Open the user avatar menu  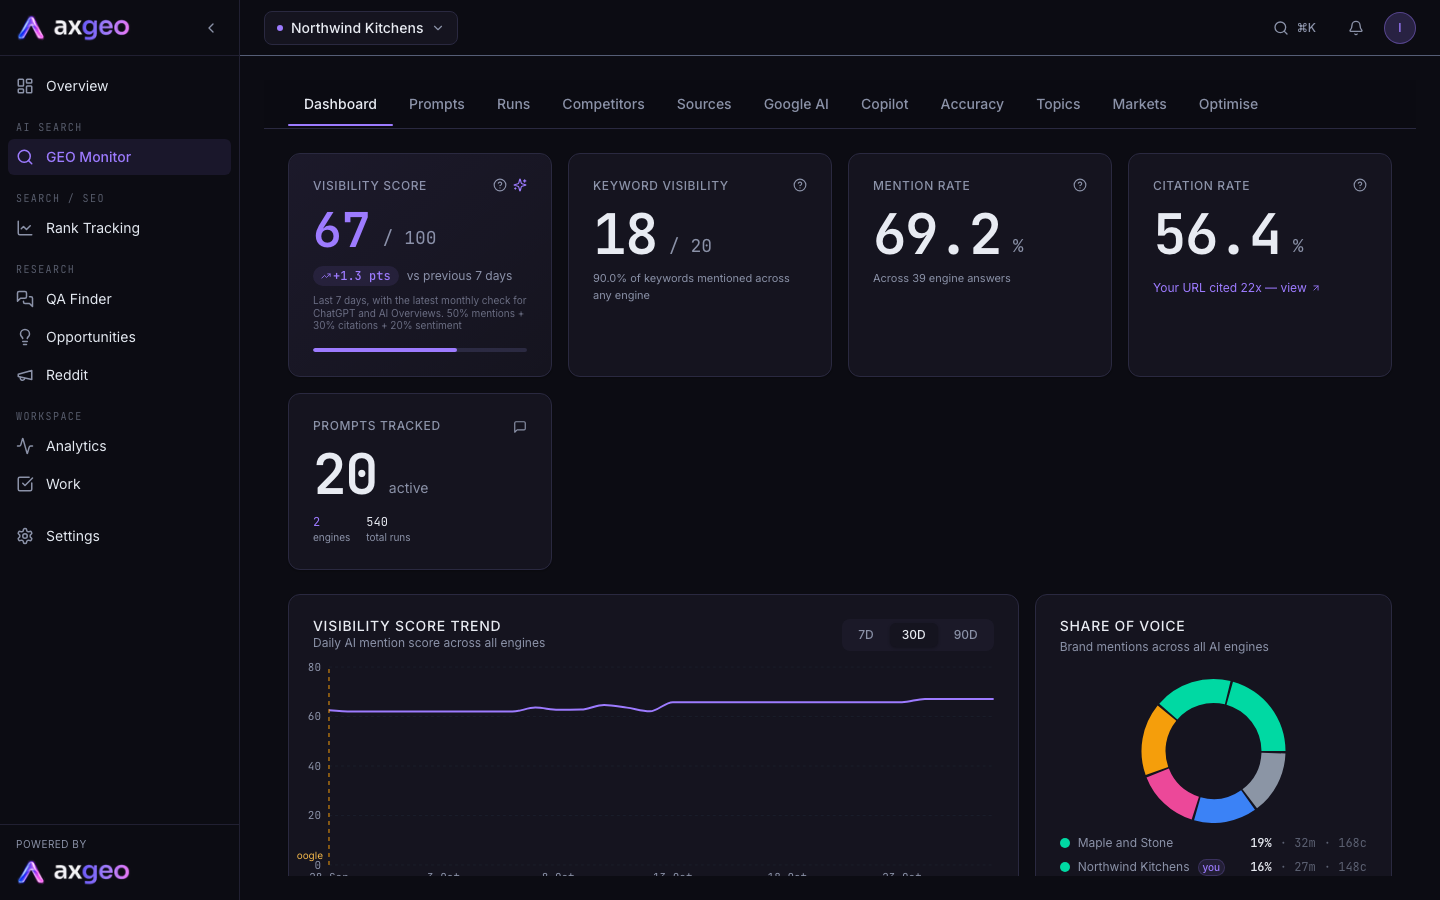point(1400,28)
